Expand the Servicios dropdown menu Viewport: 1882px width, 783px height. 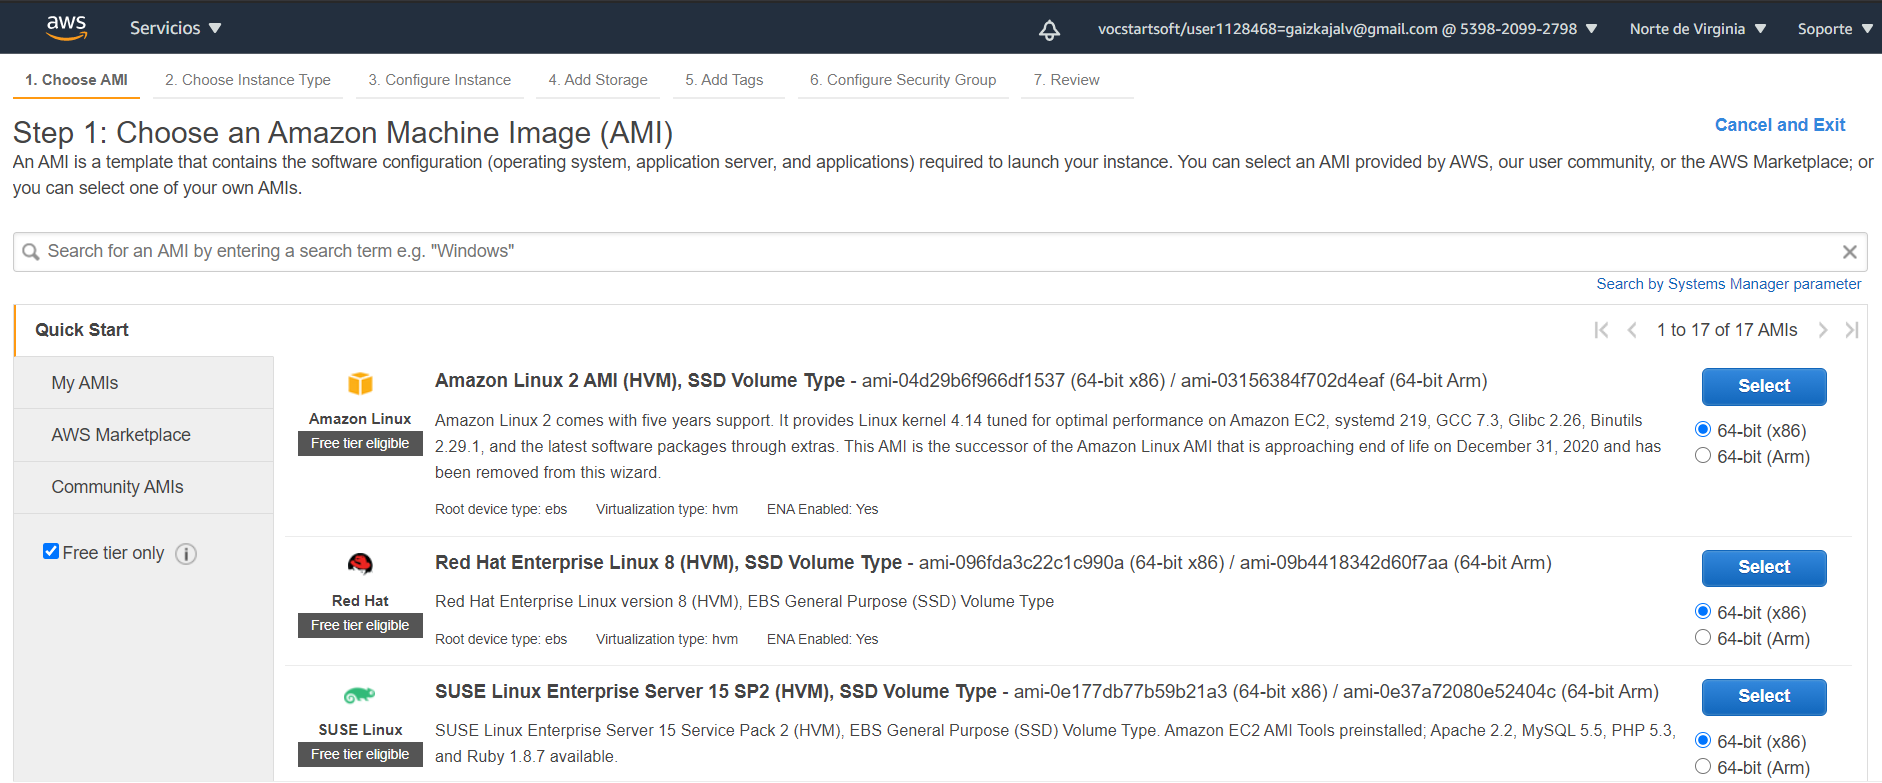(176, 28)
